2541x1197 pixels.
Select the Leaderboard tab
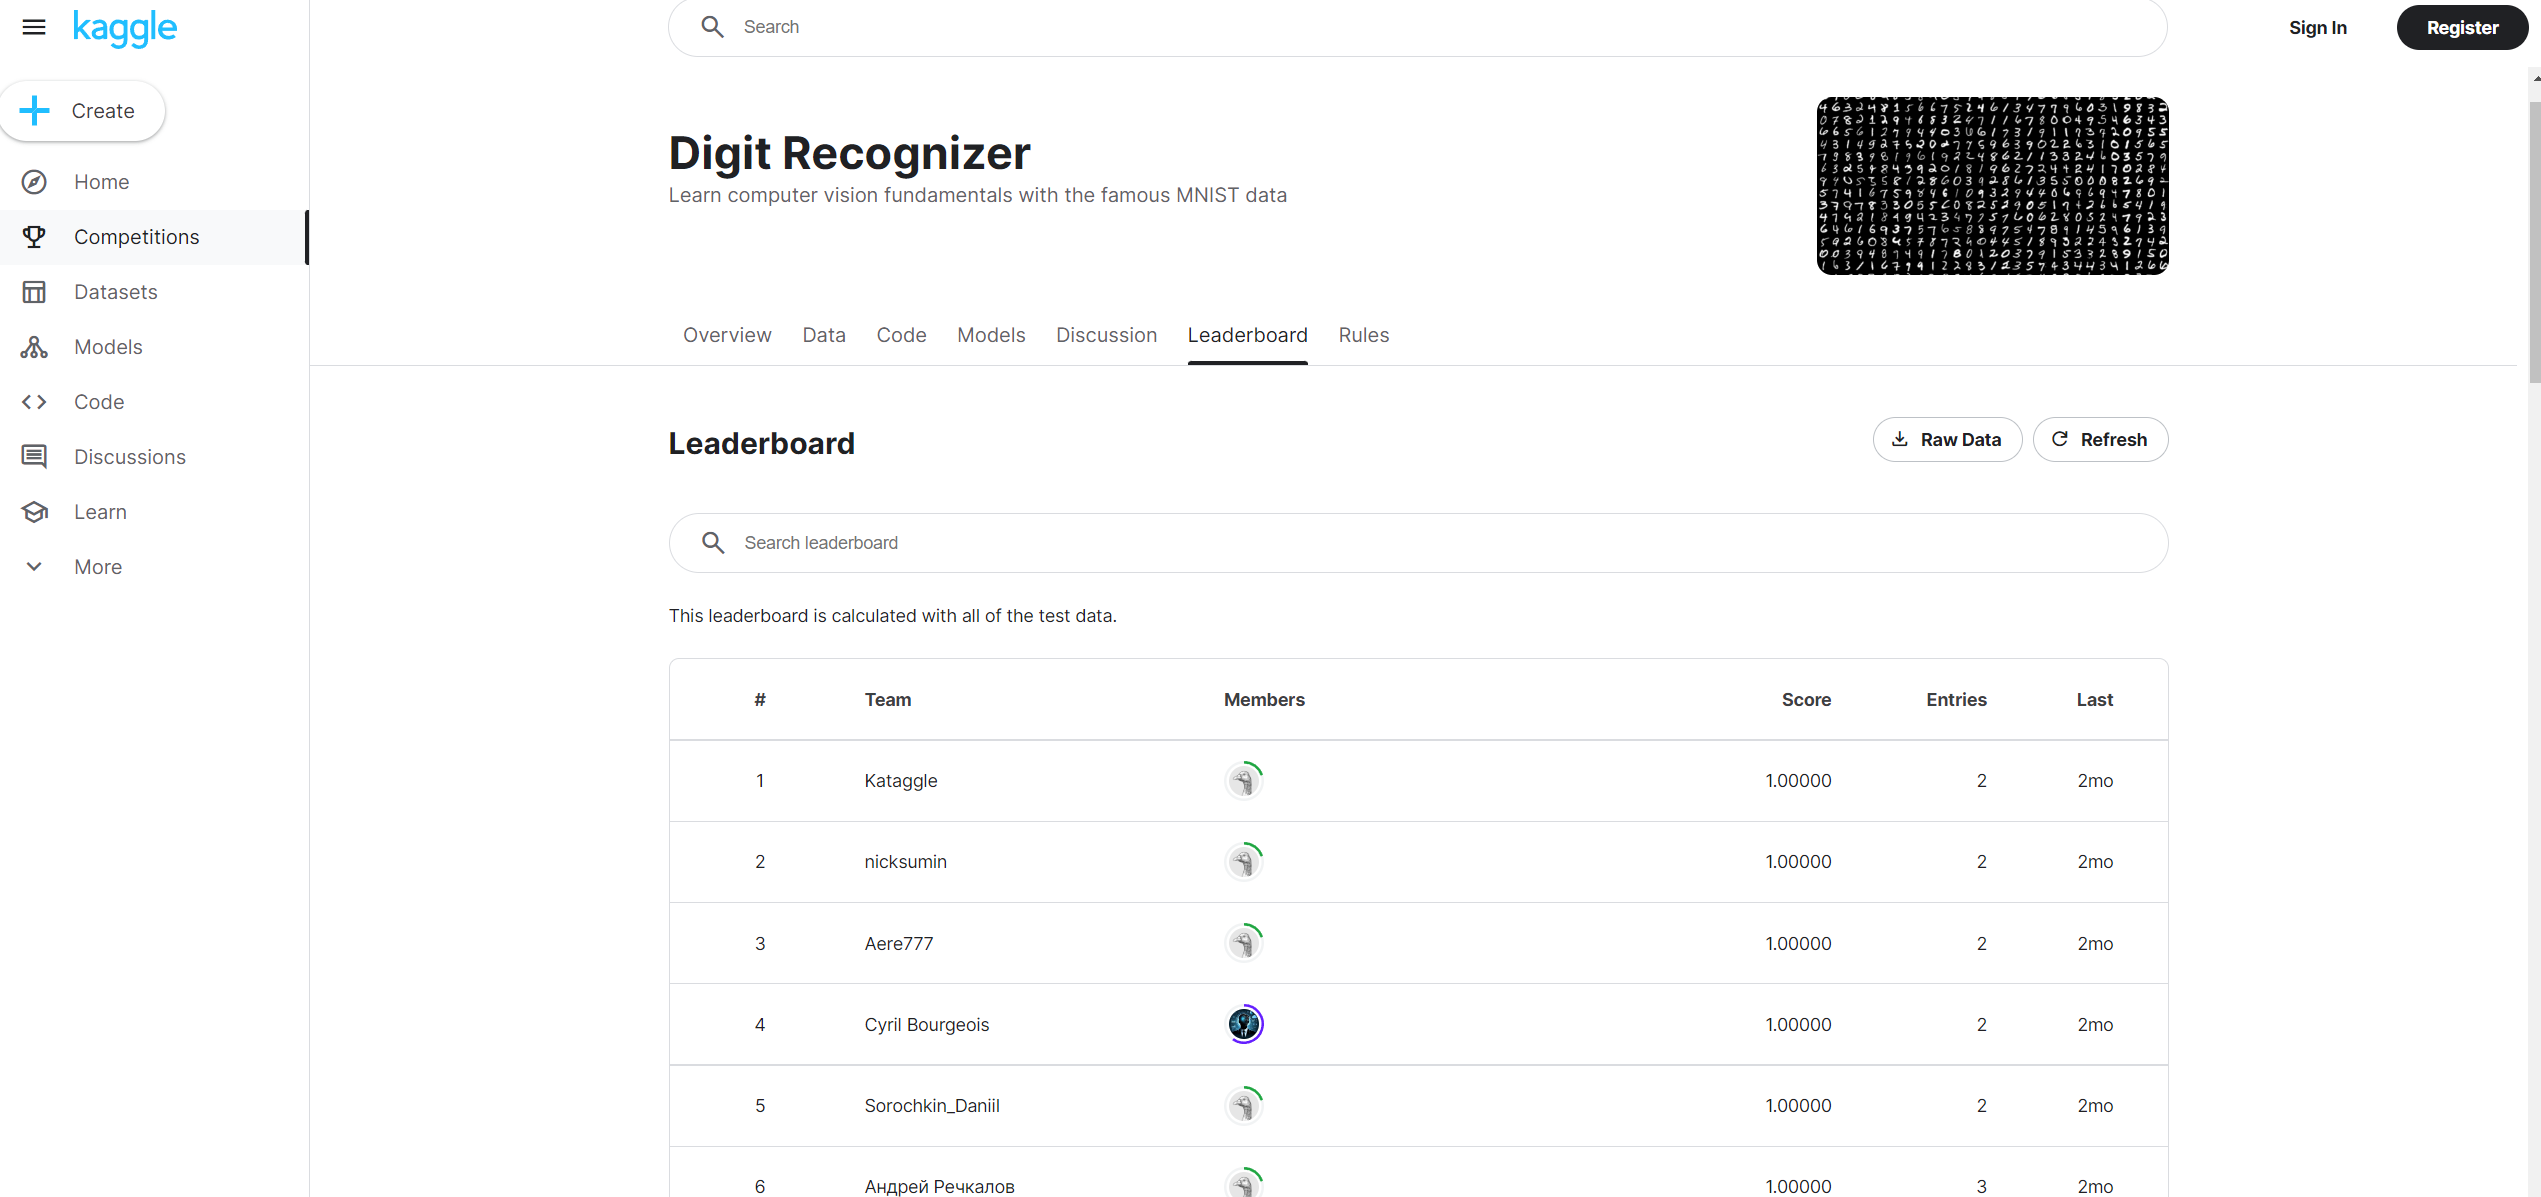(x=1247, y=335)
